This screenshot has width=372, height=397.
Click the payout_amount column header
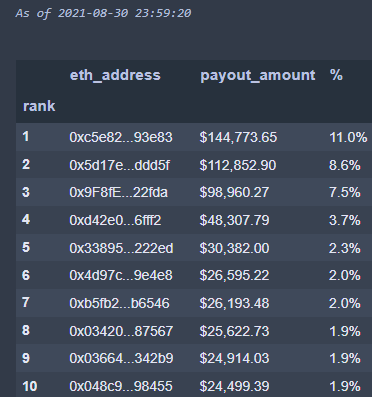point(257,75)
